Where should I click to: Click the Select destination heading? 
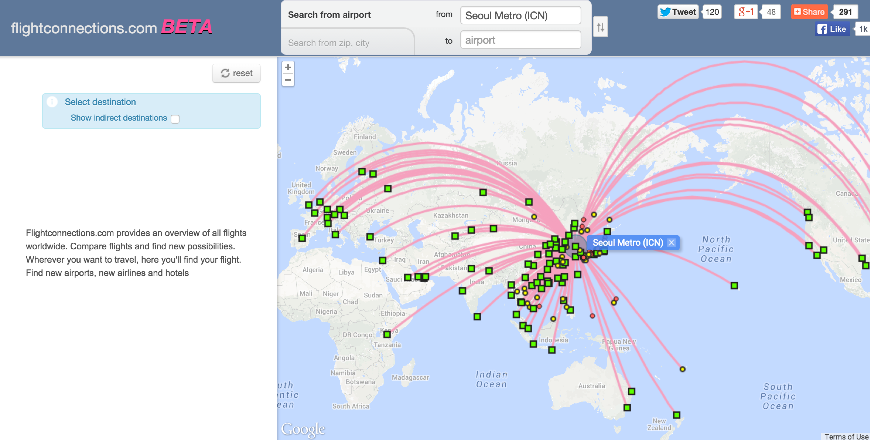pos(100,102)
